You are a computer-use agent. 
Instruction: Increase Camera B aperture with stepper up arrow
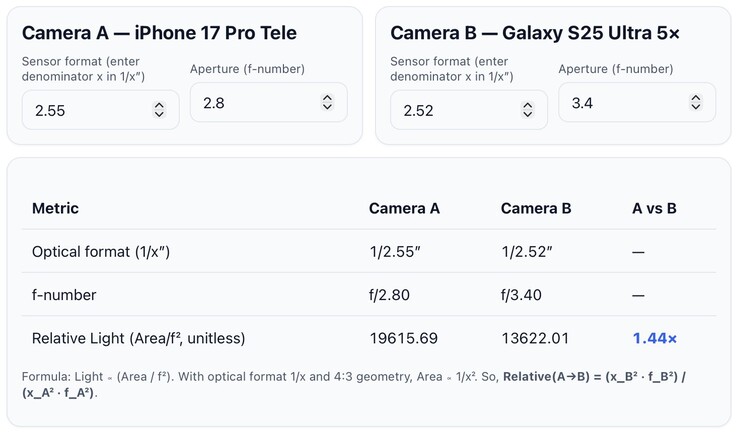pos(695,97)
